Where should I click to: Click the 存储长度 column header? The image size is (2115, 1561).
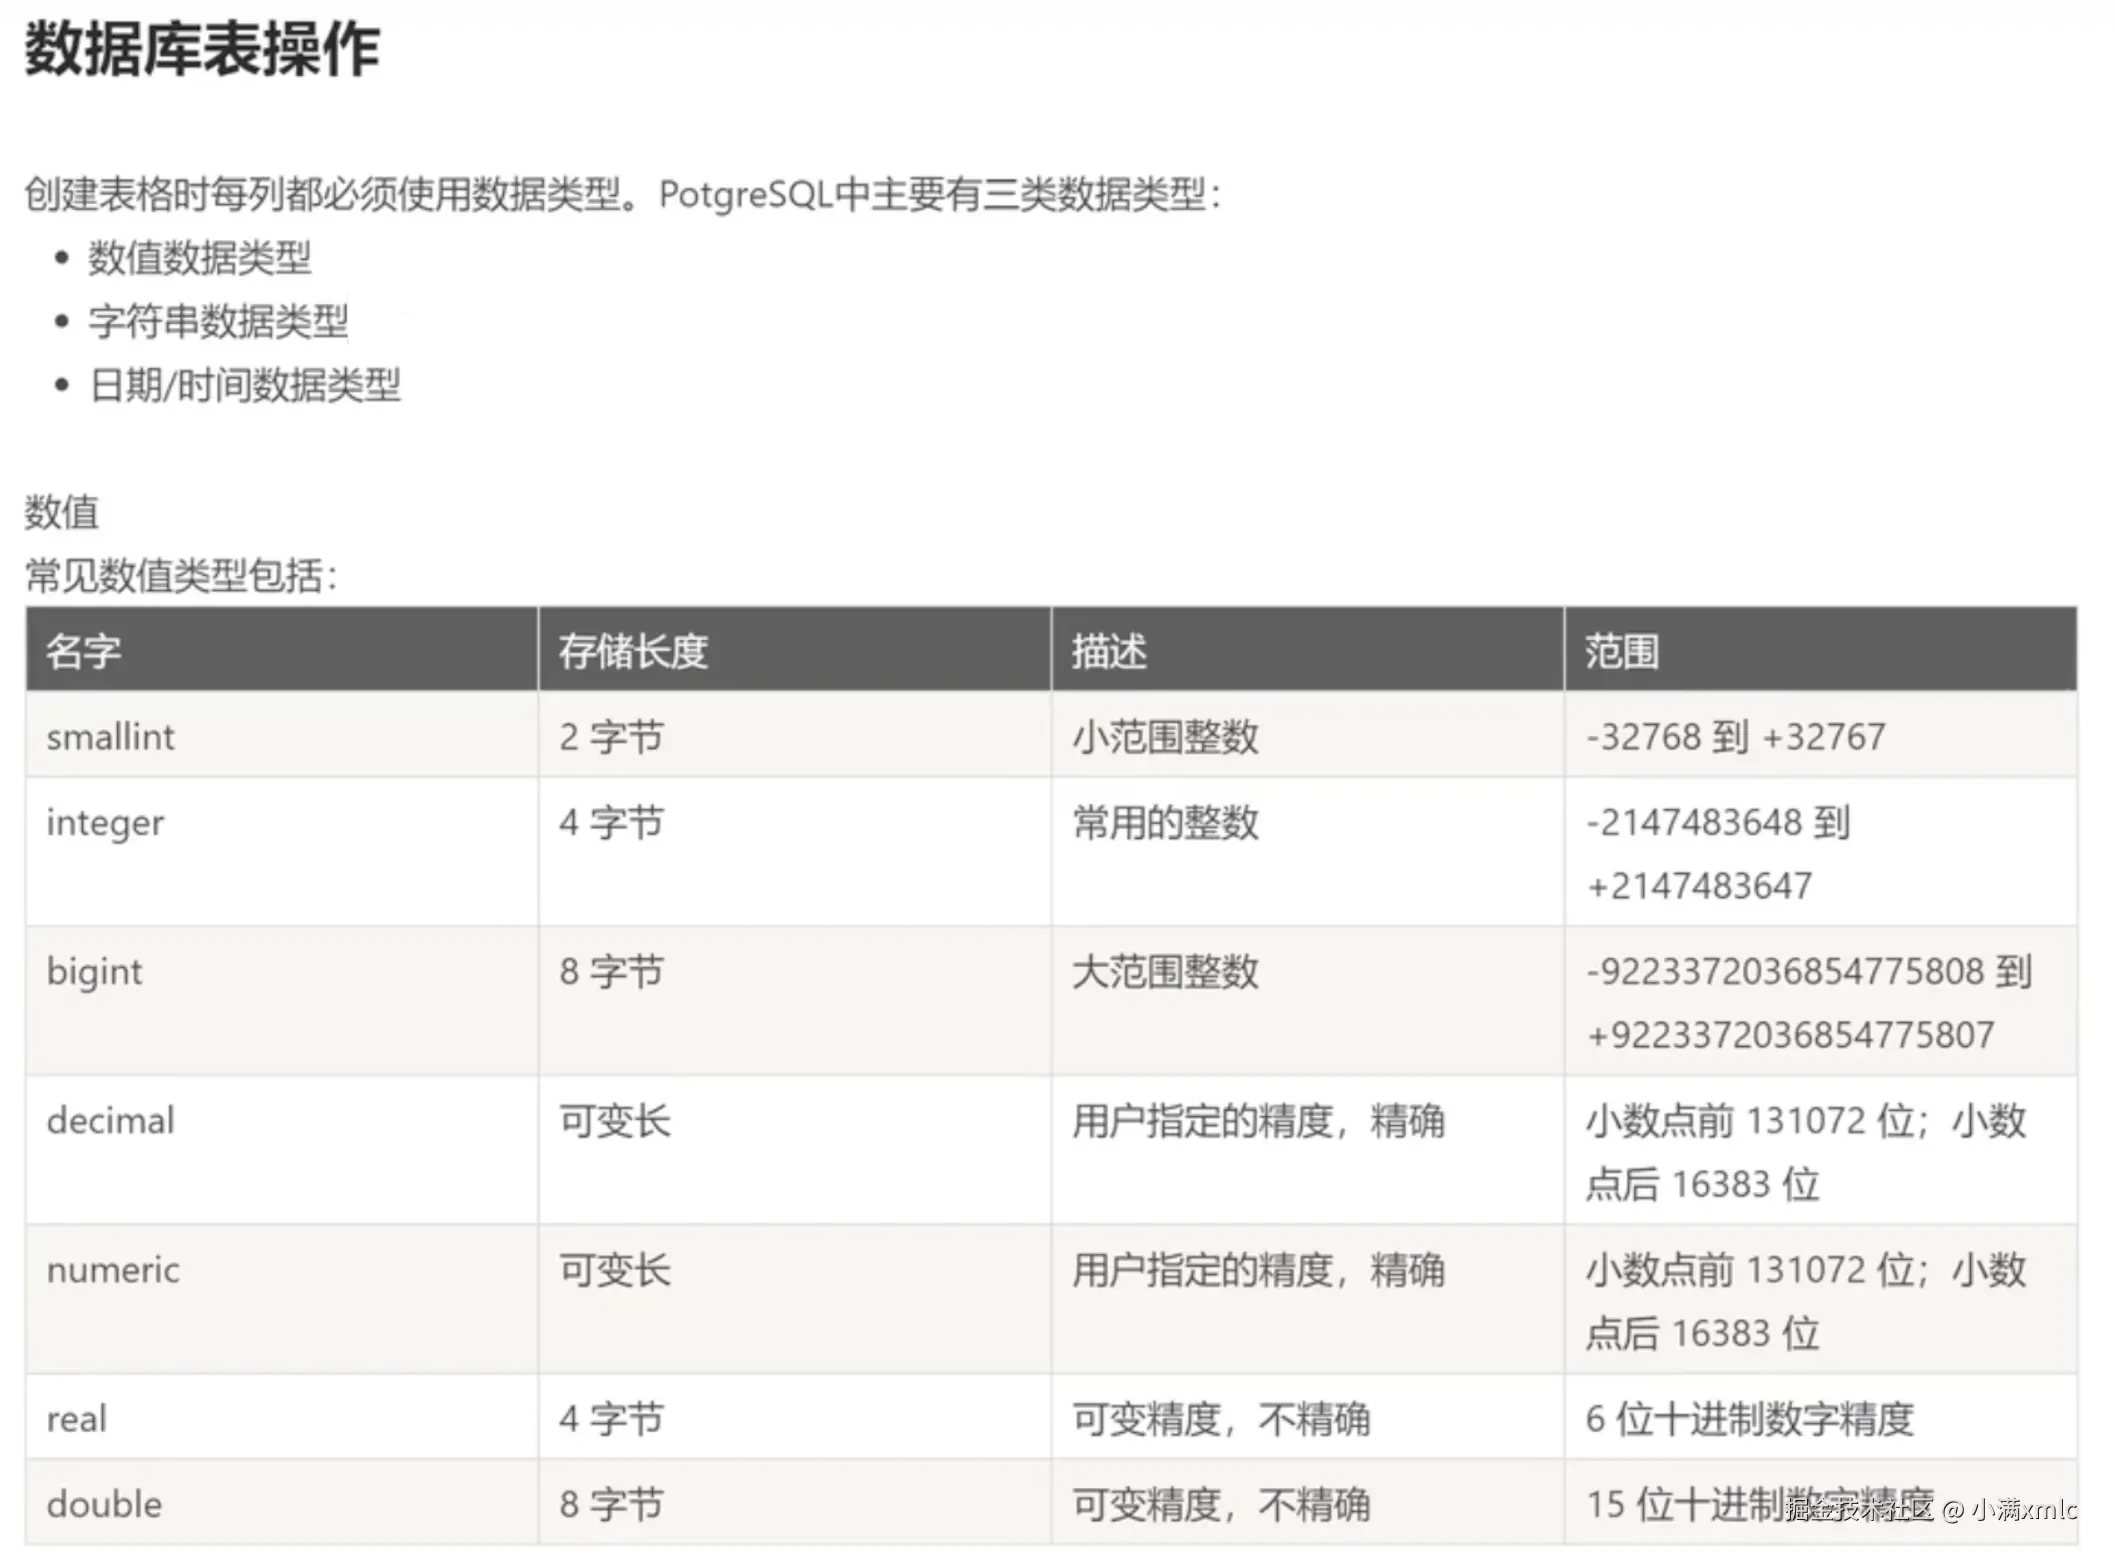pos(632,651)
